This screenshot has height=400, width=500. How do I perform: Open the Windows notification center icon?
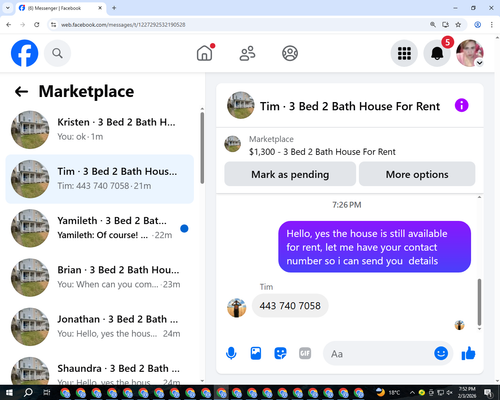click(x=488, y=393)
